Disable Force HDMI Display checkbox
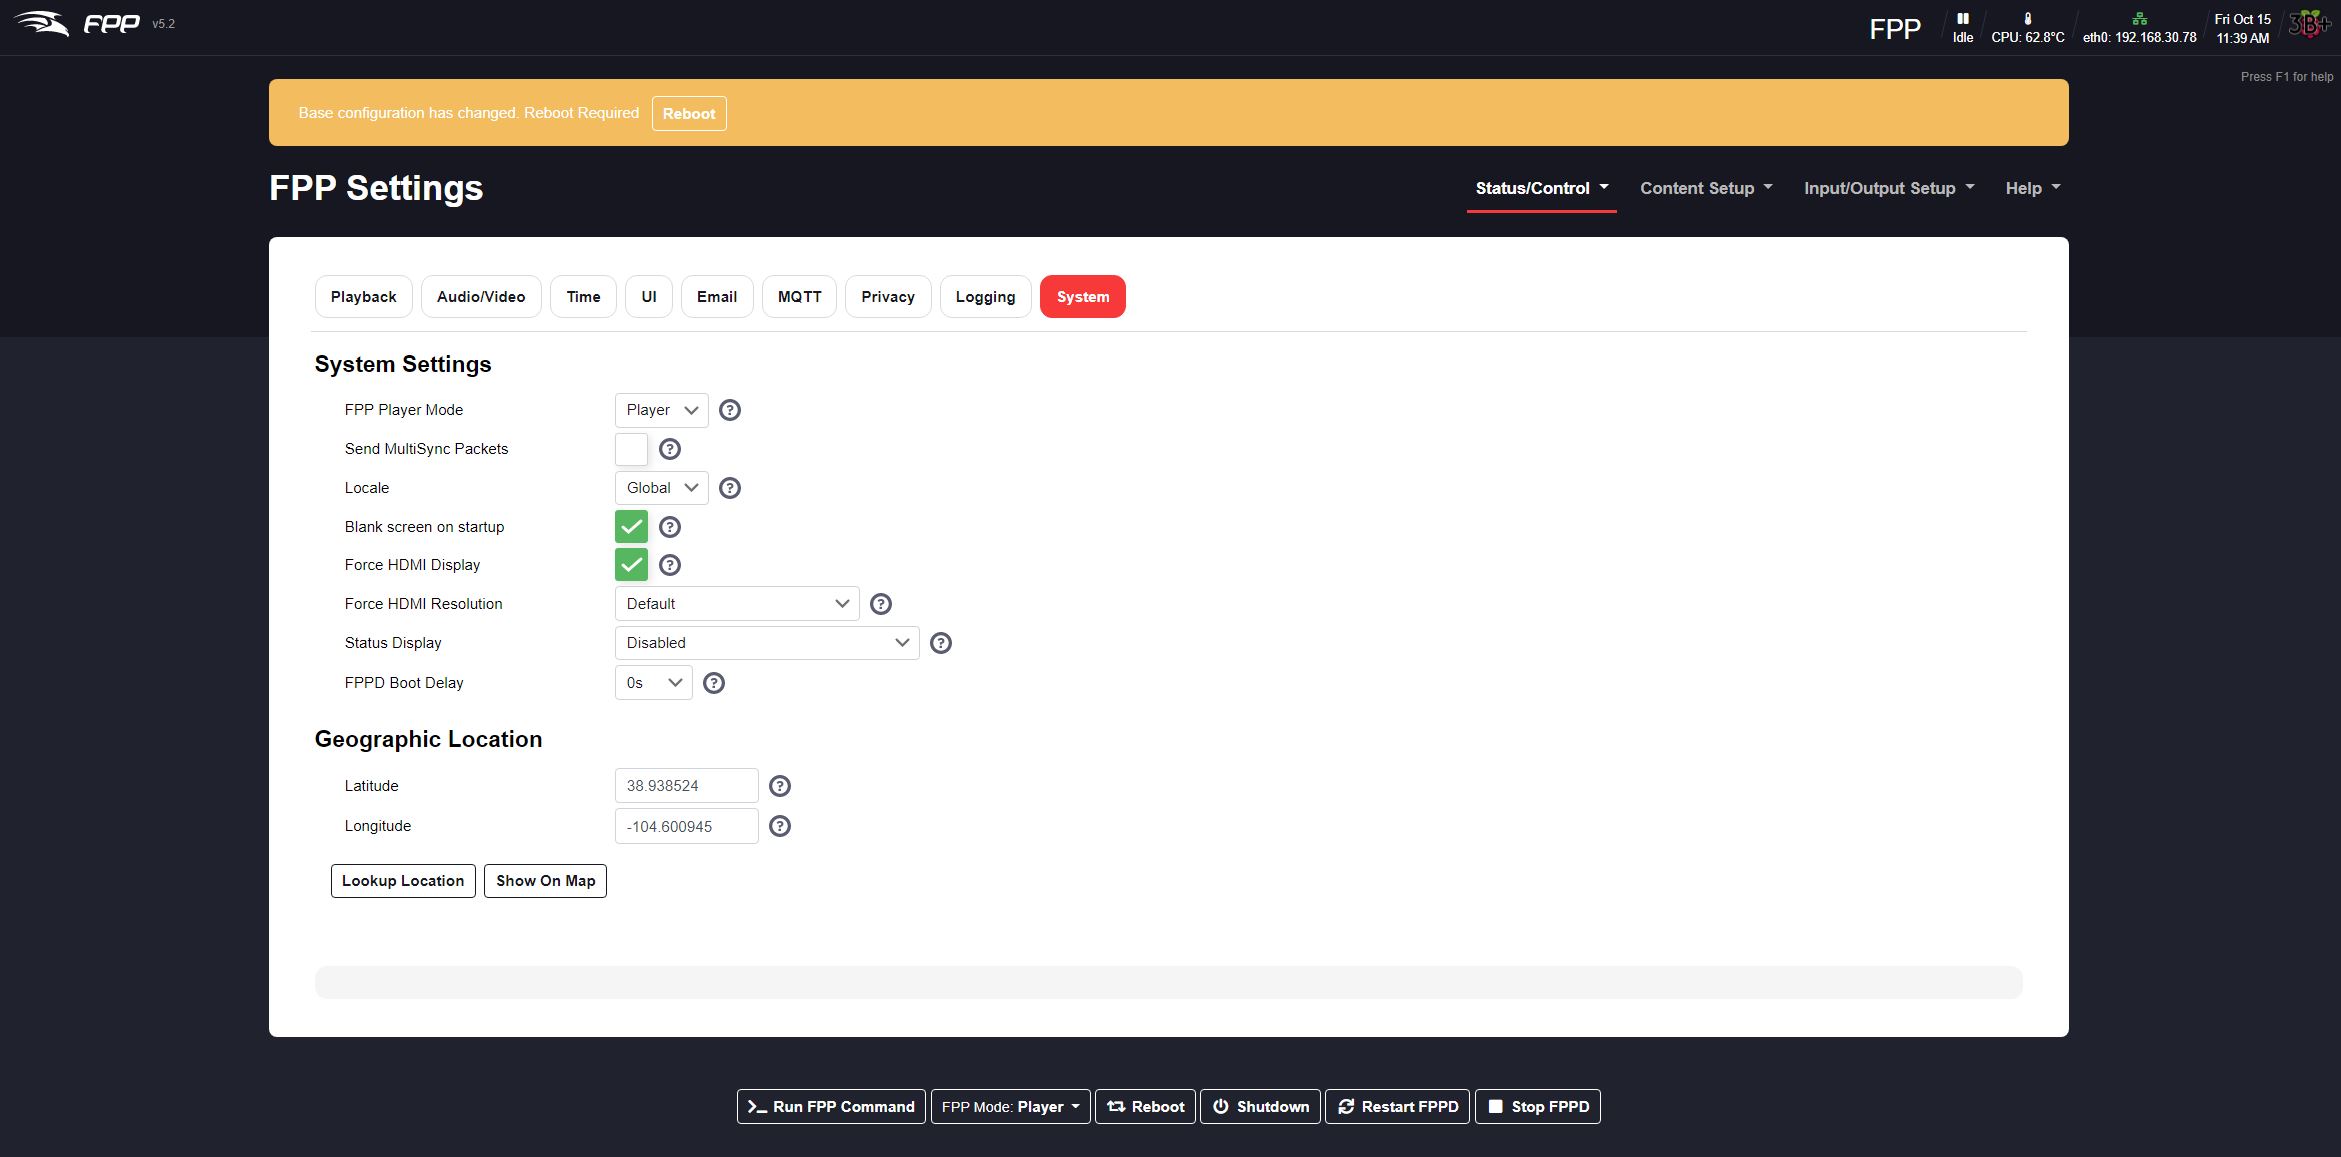Image resolution: width=2341 pixels, height=1157 pixels. pos(631,565)
